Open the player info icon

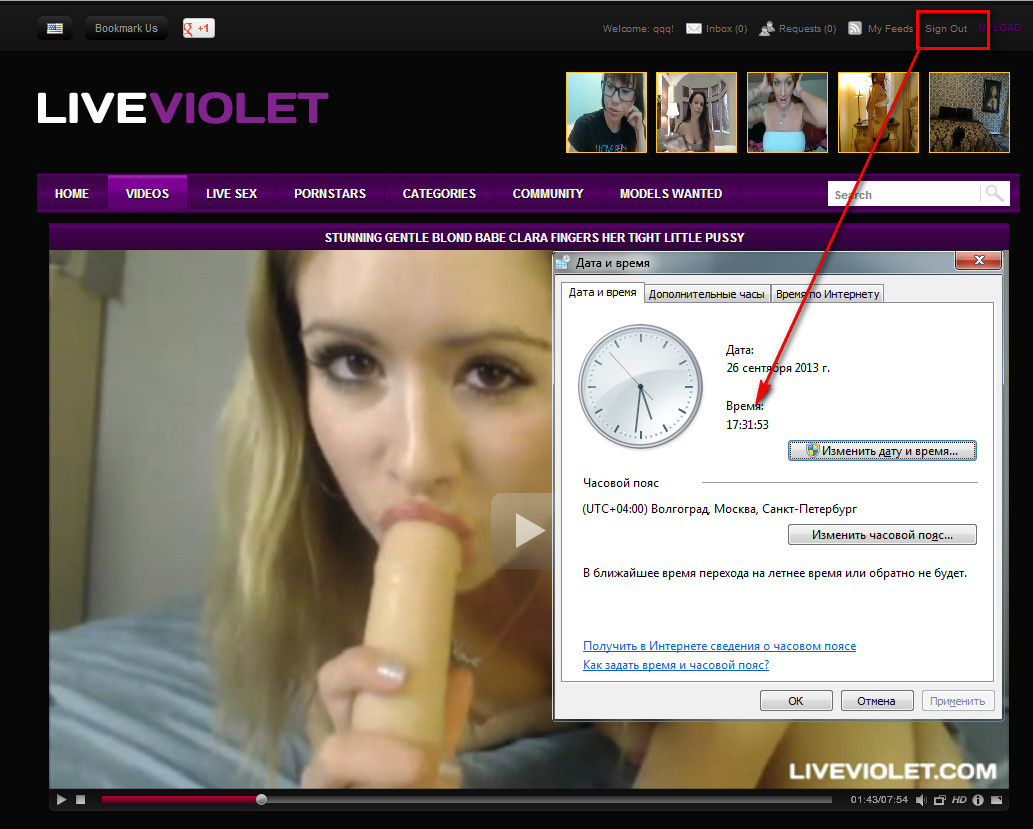click(x=978, y=800)
